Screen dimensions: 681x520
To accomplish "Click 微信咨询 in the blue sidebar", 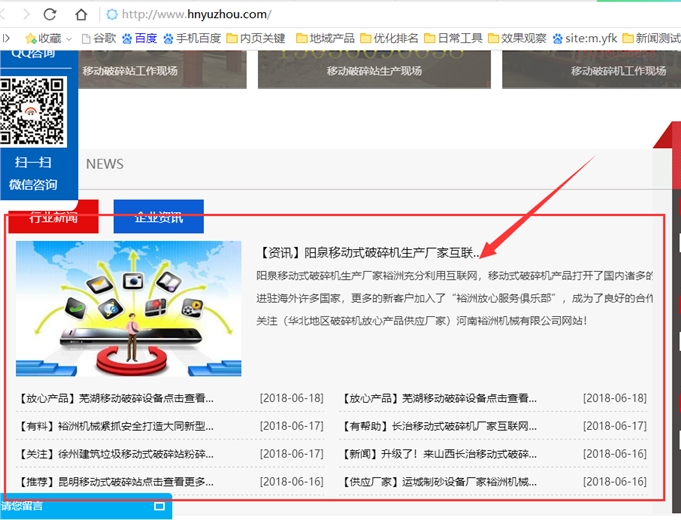I will pyautogui.click(x=33, y=185).
